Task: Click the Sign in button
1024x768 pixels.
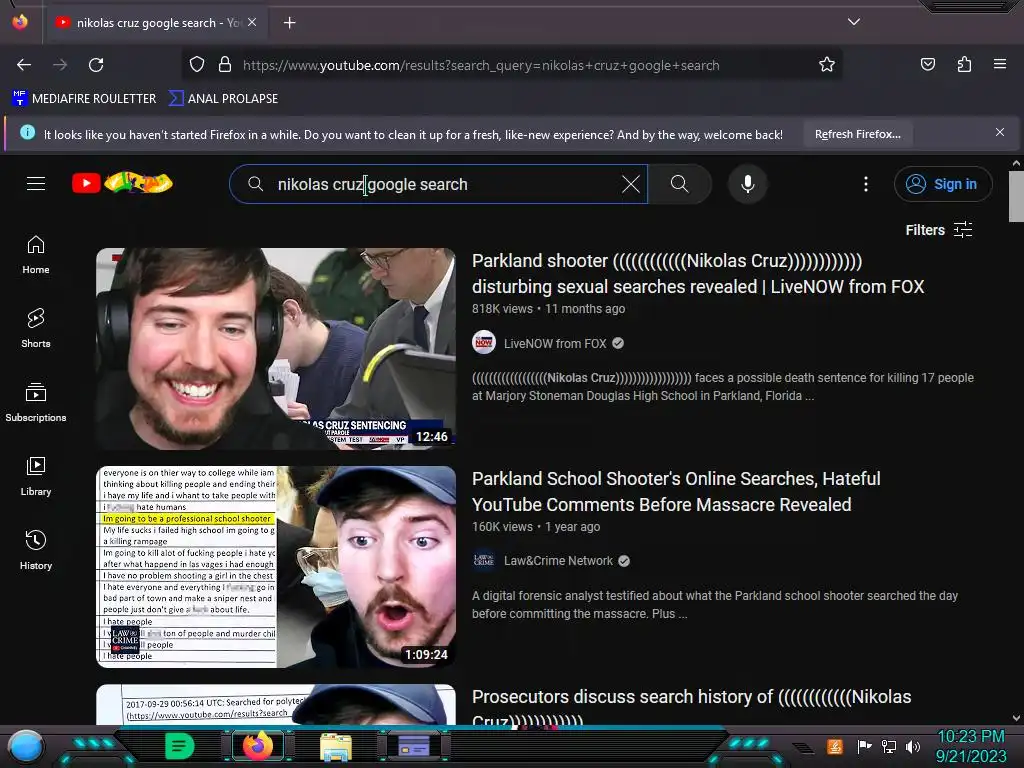Action: (x=942, y=184)
